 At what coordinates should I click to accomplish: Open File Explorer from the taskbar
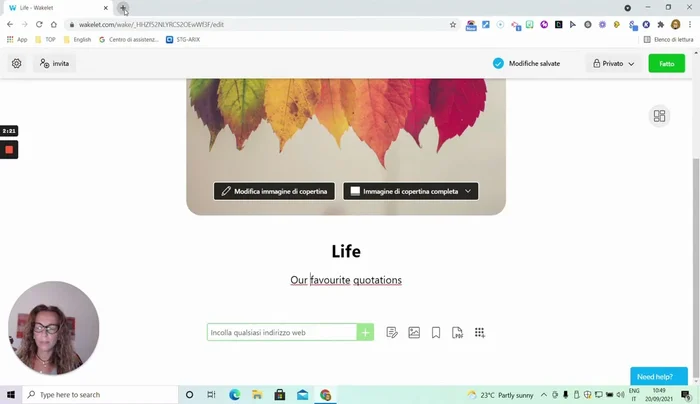pyautogui.click(x=257, y=395)
